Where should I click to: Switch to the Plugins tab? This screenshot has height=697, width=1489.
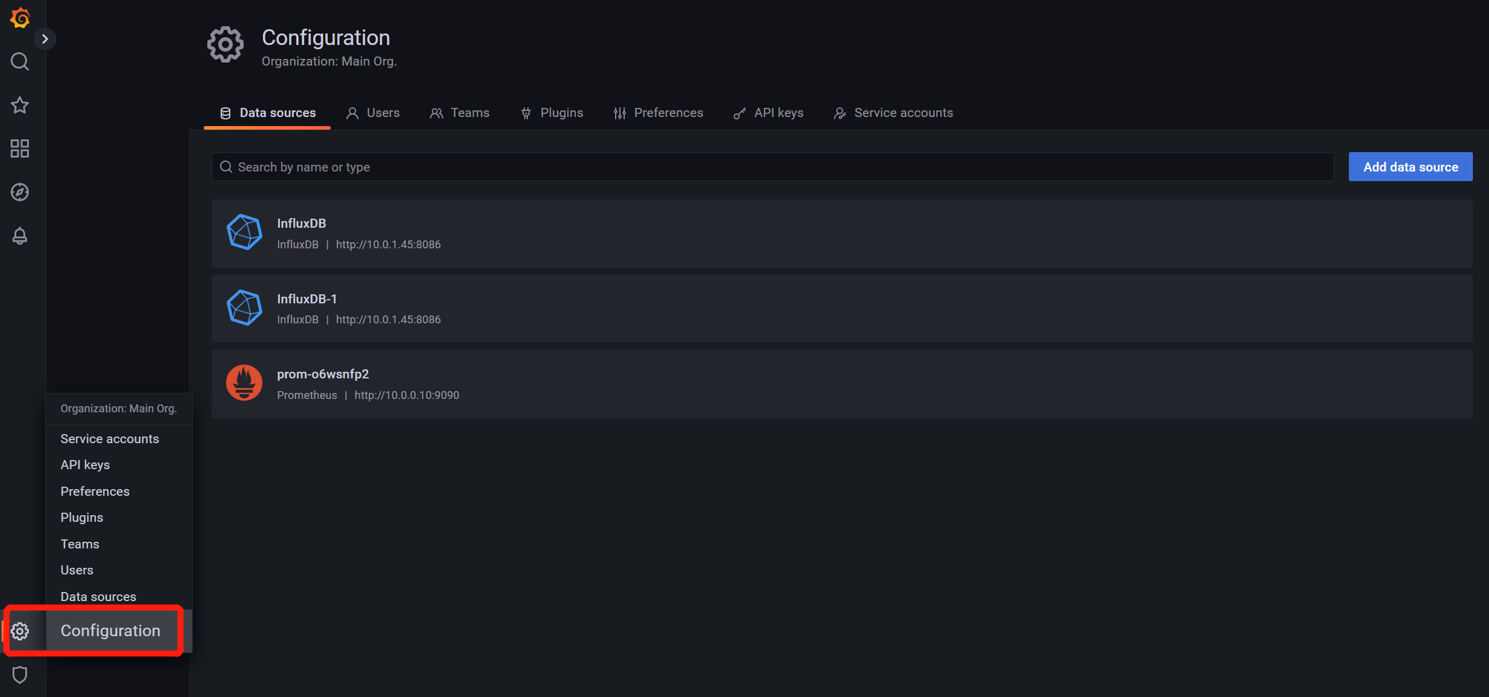pos(552,113)
